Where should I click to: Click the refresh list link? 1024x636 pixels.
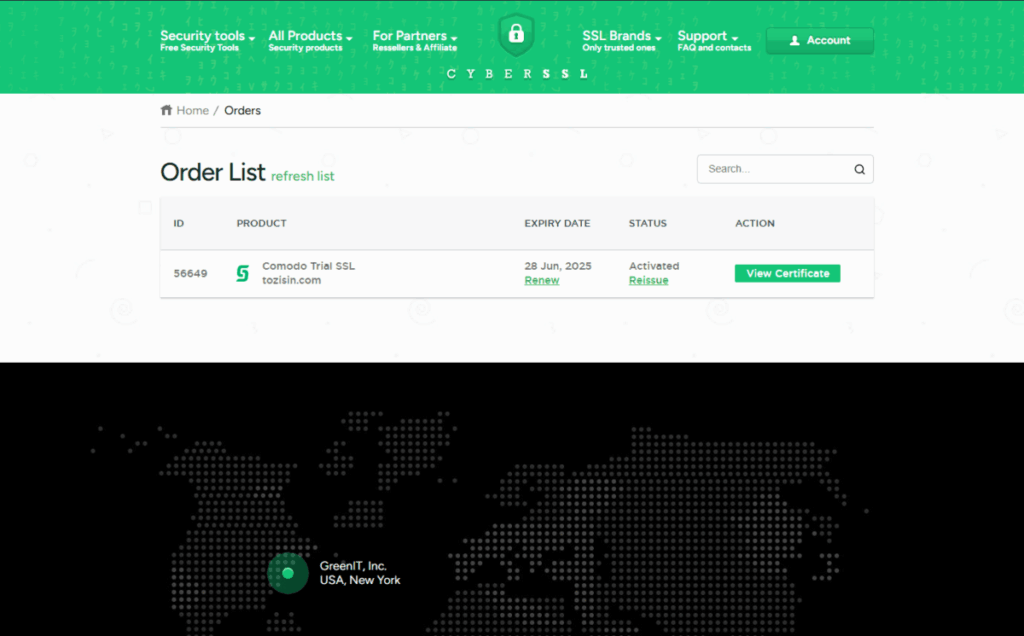click(x=302, y=176)
